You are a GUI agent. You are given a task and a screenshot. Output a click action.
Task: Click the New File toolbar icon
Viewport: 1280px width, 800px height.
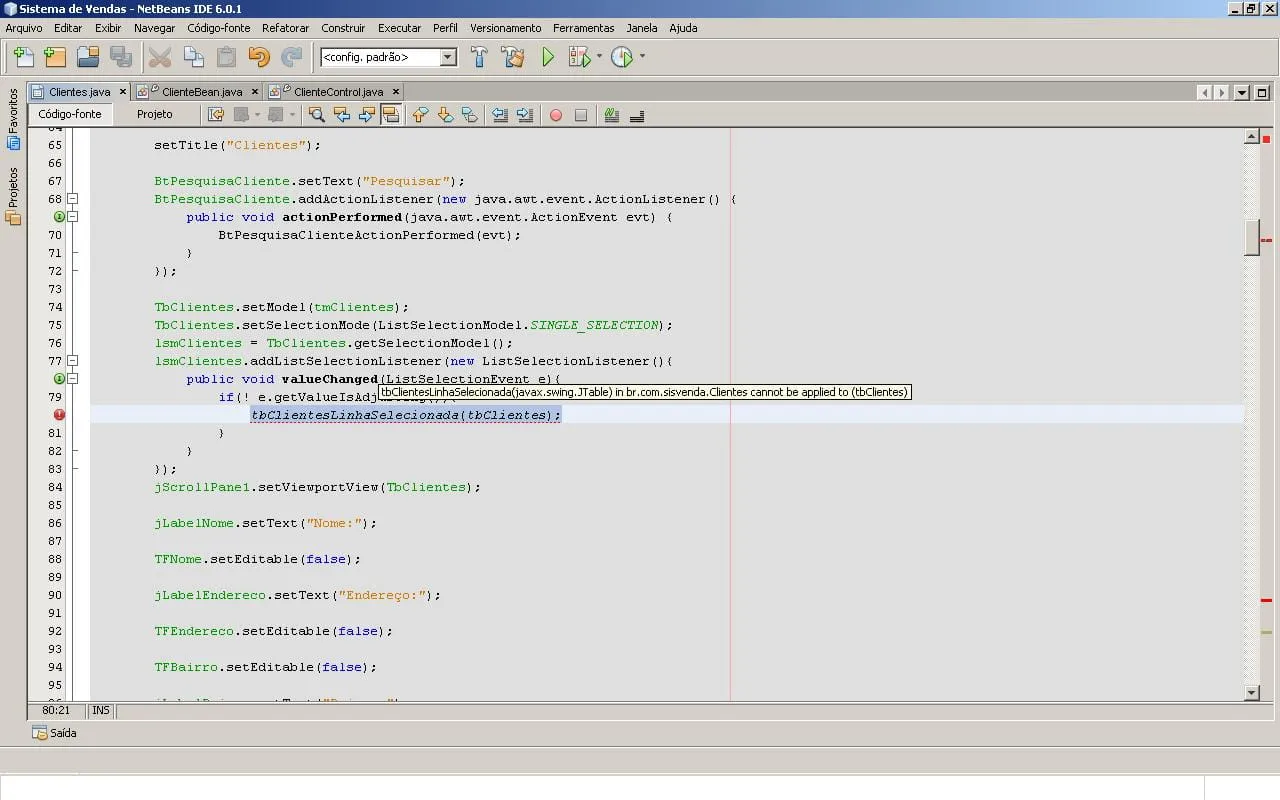click(22, 57)
